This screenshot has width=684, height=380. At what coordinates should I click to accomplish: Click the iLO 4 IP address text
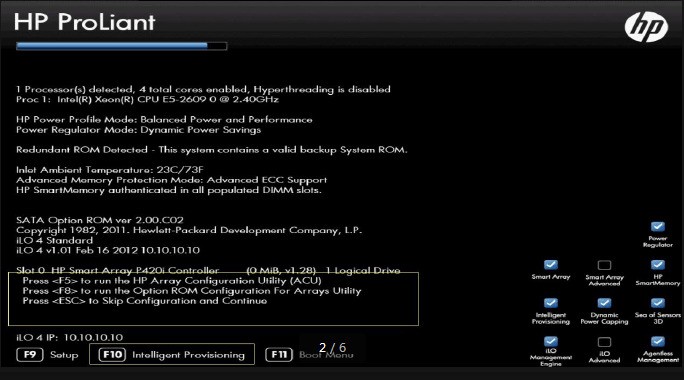69,337
